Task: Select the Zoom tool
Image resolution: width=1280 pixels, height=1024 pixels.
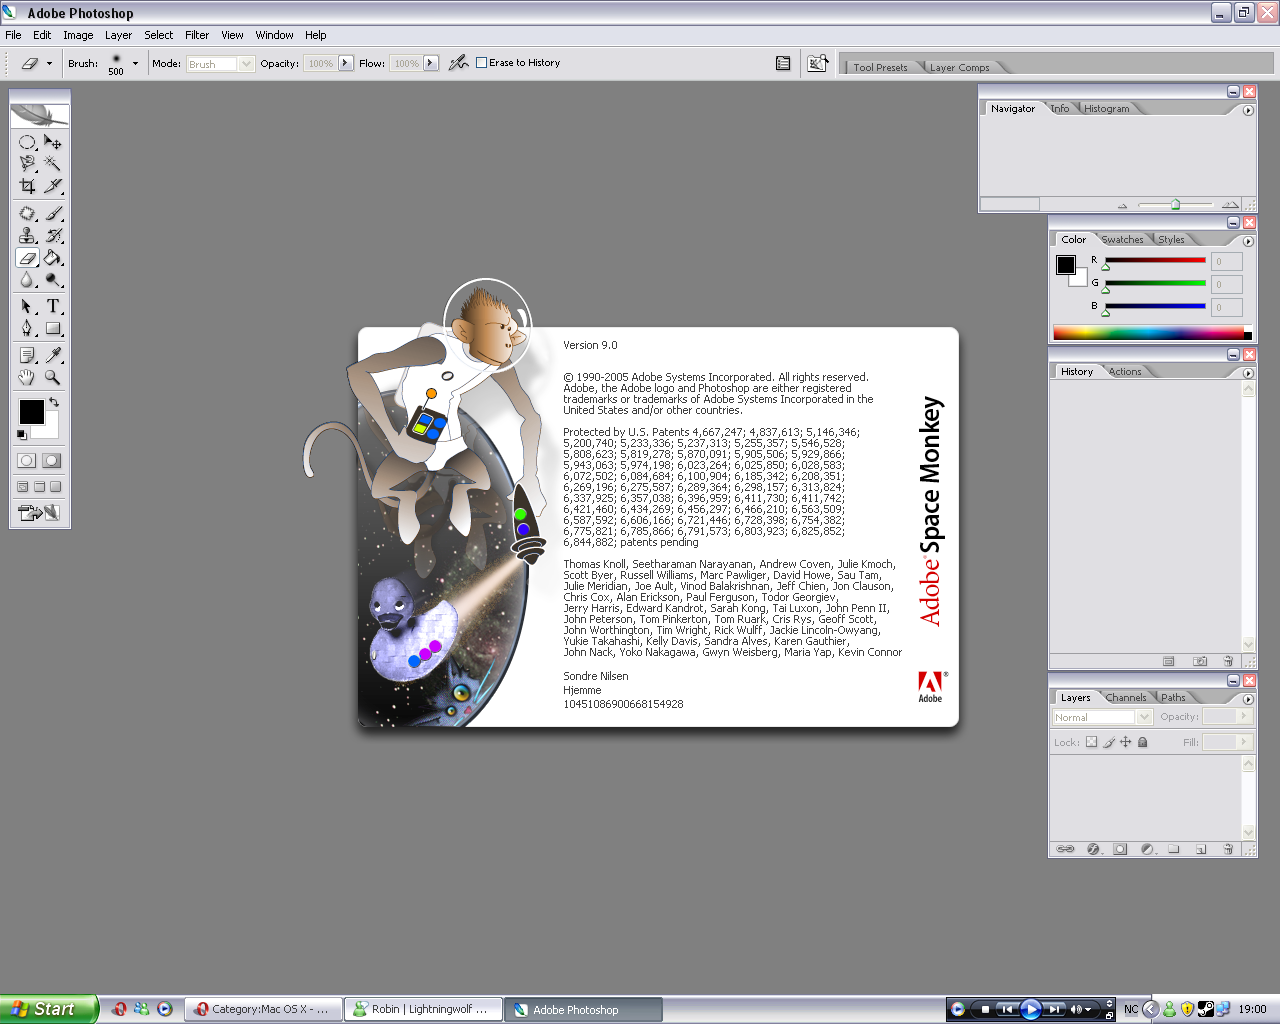Action: (x=53, y=377)
